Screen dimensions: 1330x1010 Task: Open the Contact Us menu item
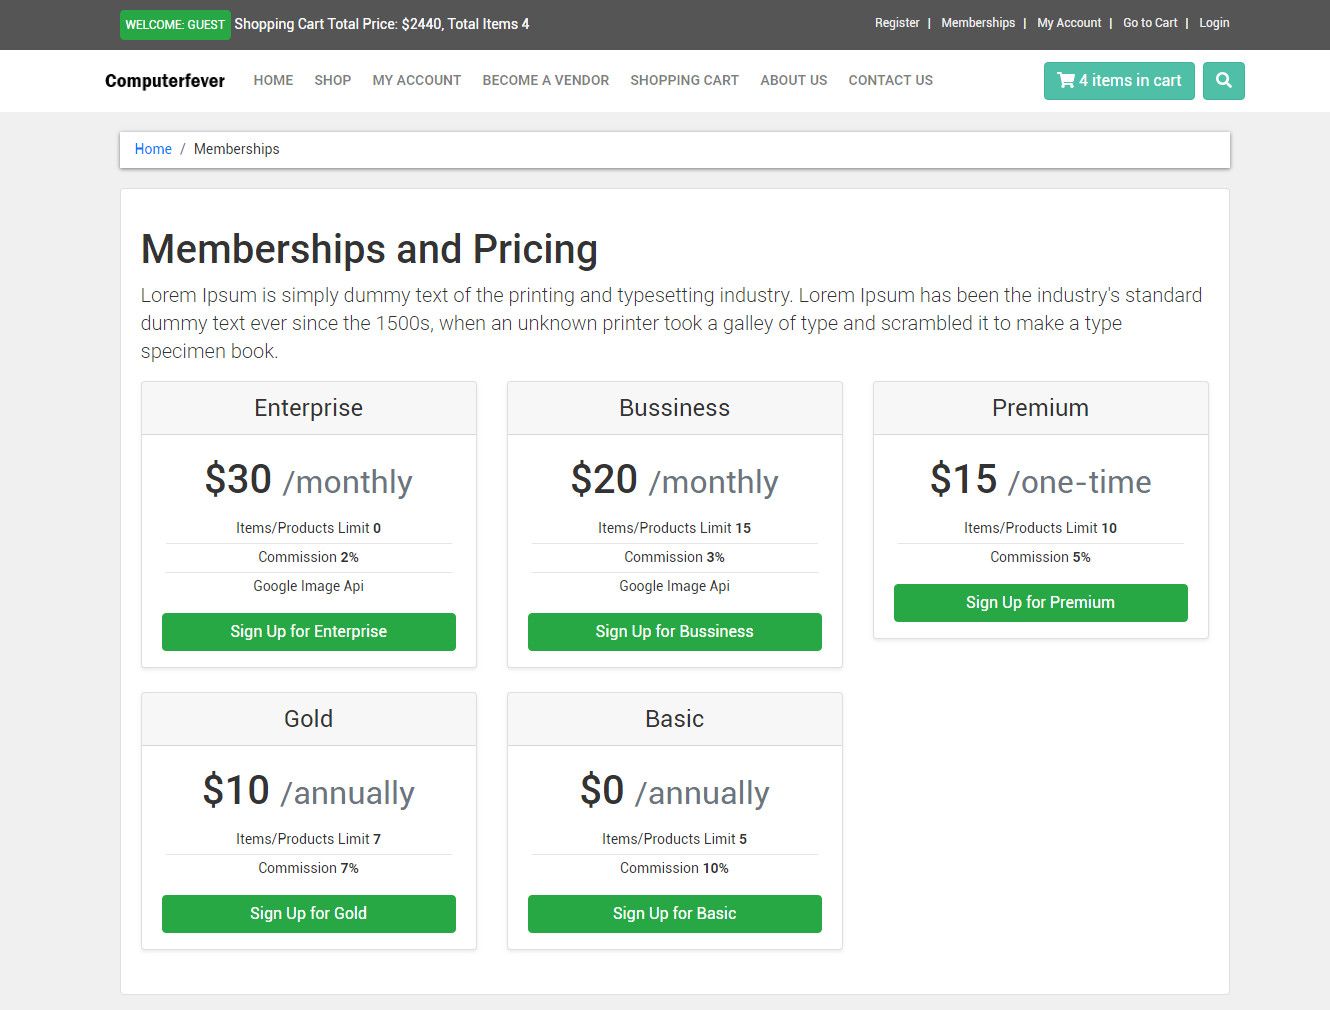click(890, 81)
